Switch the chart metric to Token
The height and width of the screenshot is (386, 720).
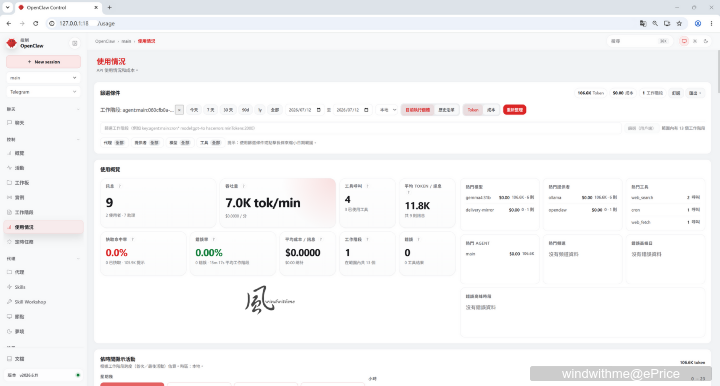click(473, 110)
